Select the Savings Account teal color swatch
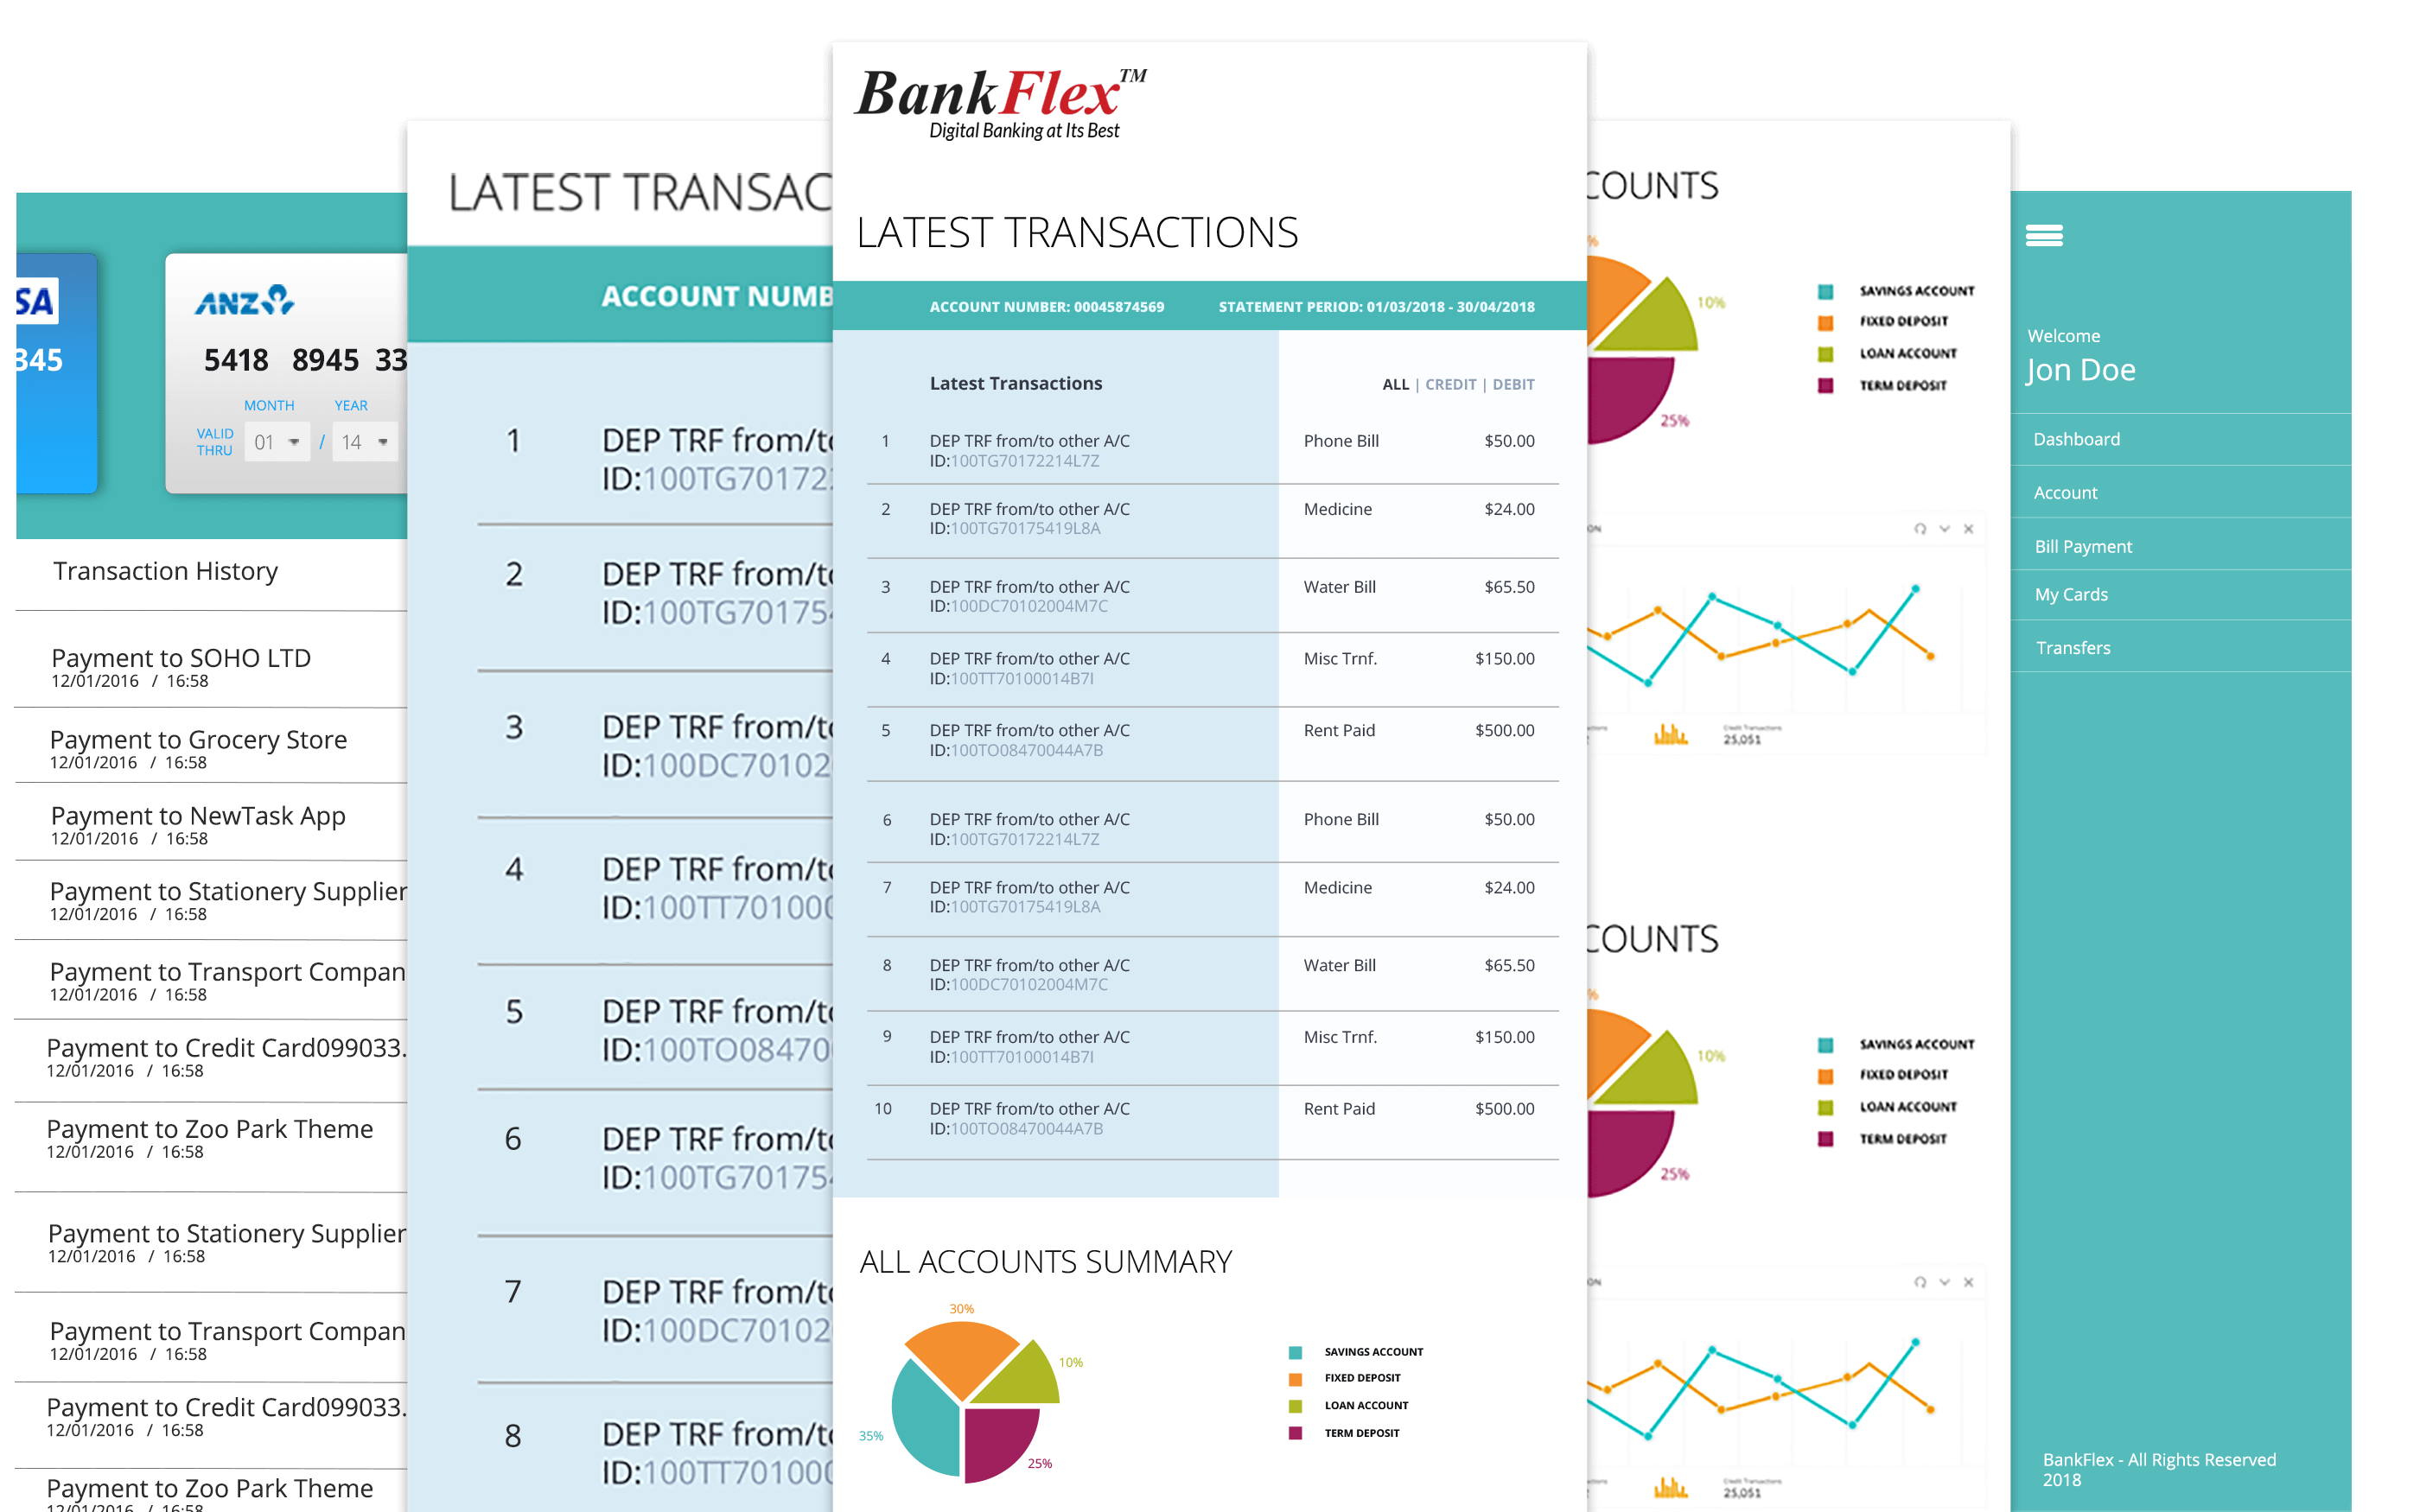This screenshot has width=2420, height=1512. click(1295, 1341)
